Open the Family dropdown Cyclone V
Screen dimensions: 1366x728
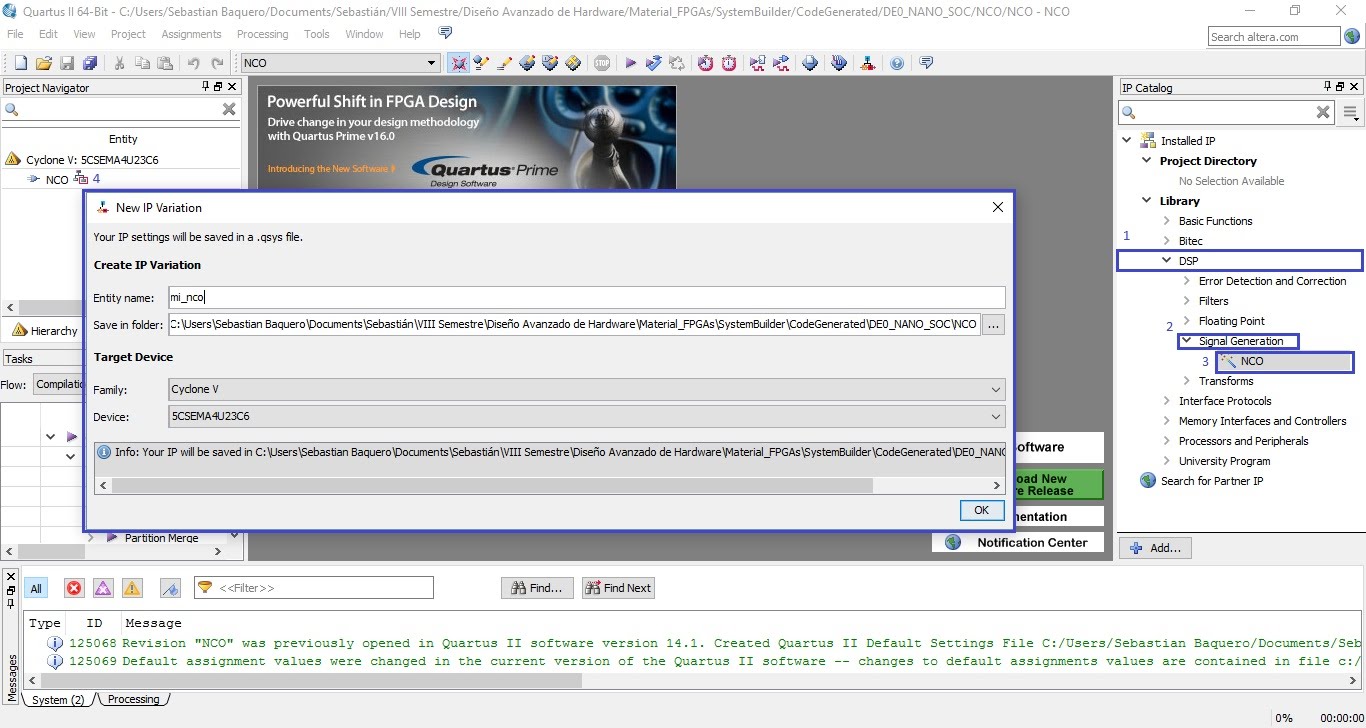(x=587, y=389)
